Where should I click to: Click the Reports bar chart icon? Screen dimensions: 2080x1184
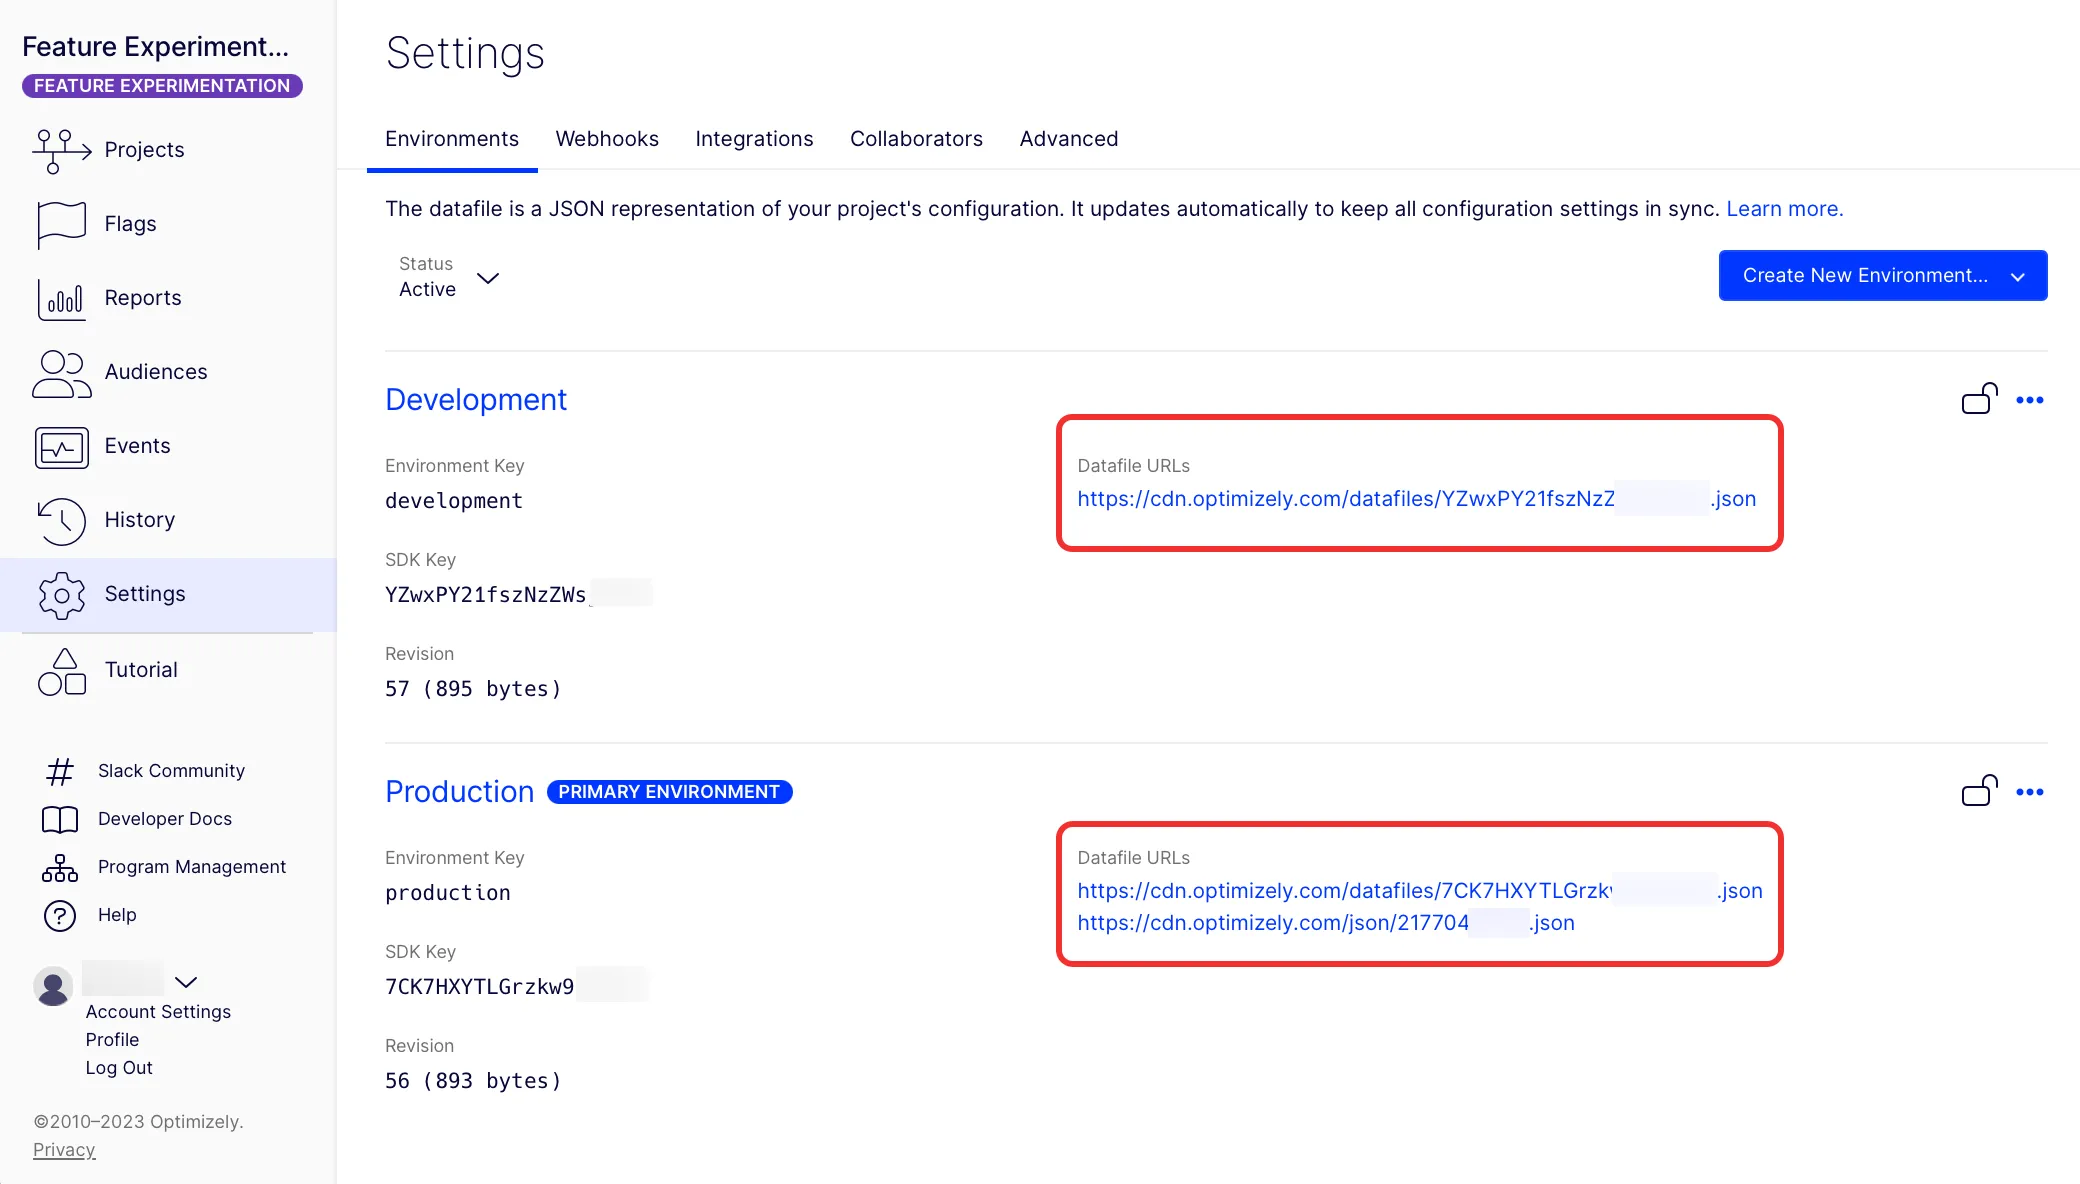(61, 298)
